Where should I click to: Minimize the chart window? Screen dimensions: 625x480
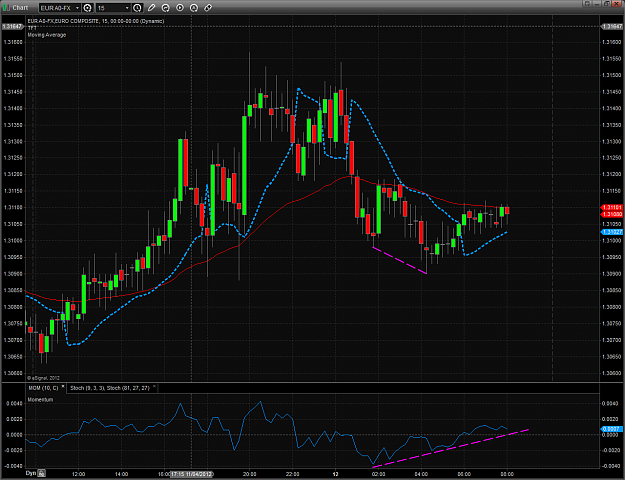click(x=597, y=4)
